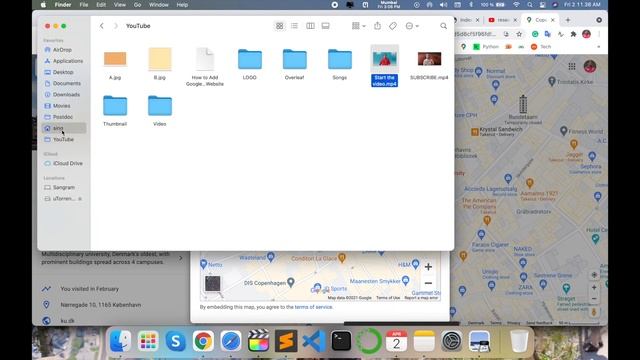Open the View menu
Screen dimensions: 640x360
pyautogui.click(x=120, y=5)
